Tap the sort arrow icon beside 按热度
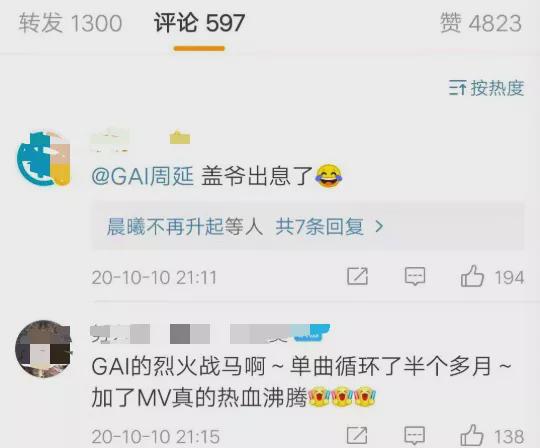The height and width of the screenshot is (448, 540). [457, 88]
